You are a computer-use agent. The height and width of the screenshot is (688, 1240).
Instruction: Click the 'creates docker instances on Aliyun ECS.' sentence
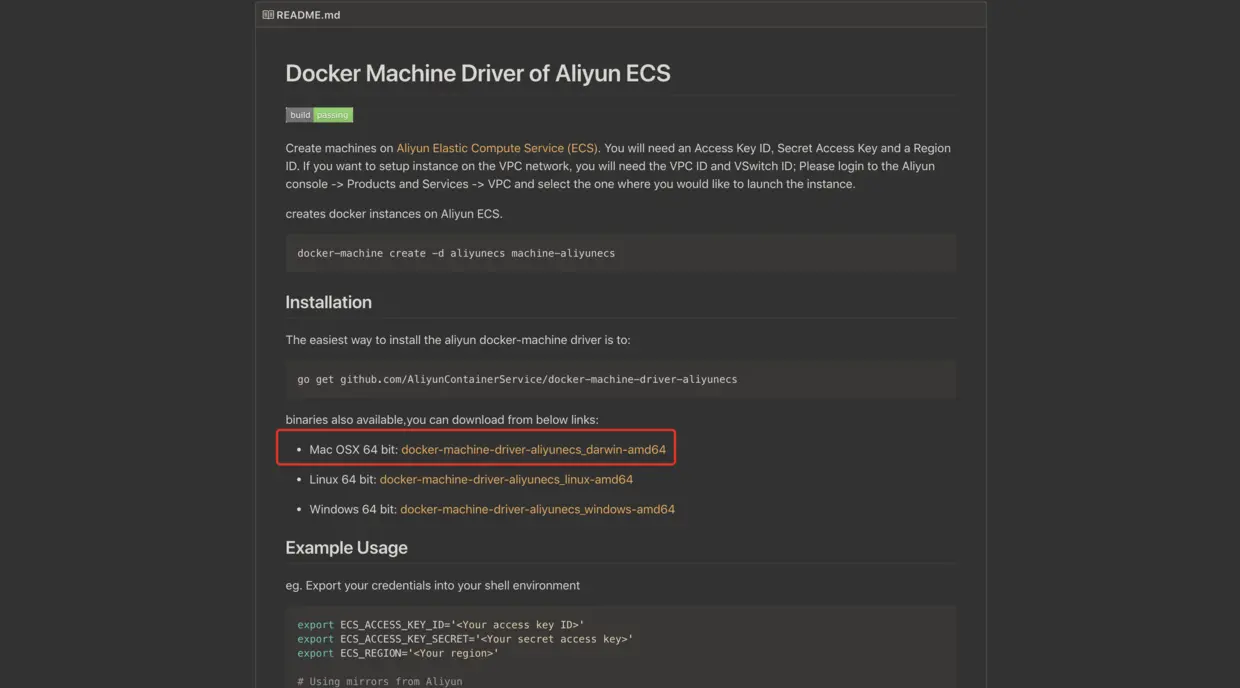click(x=394, y=214)
